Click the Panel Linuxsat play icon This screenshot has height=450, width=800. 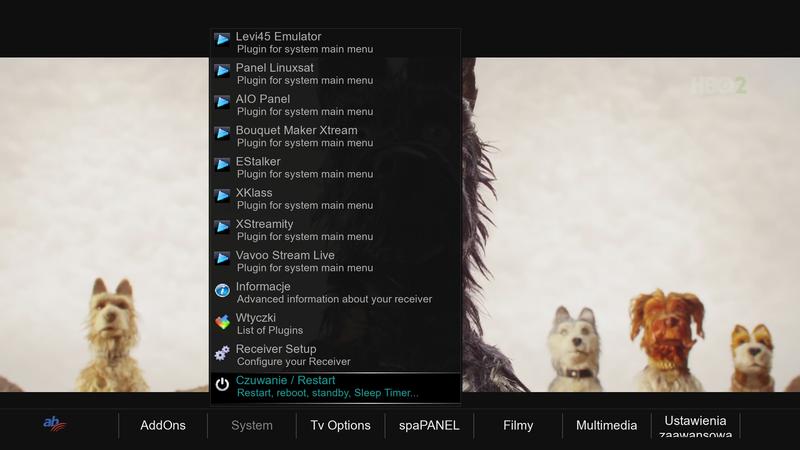(x=222, y=70)
